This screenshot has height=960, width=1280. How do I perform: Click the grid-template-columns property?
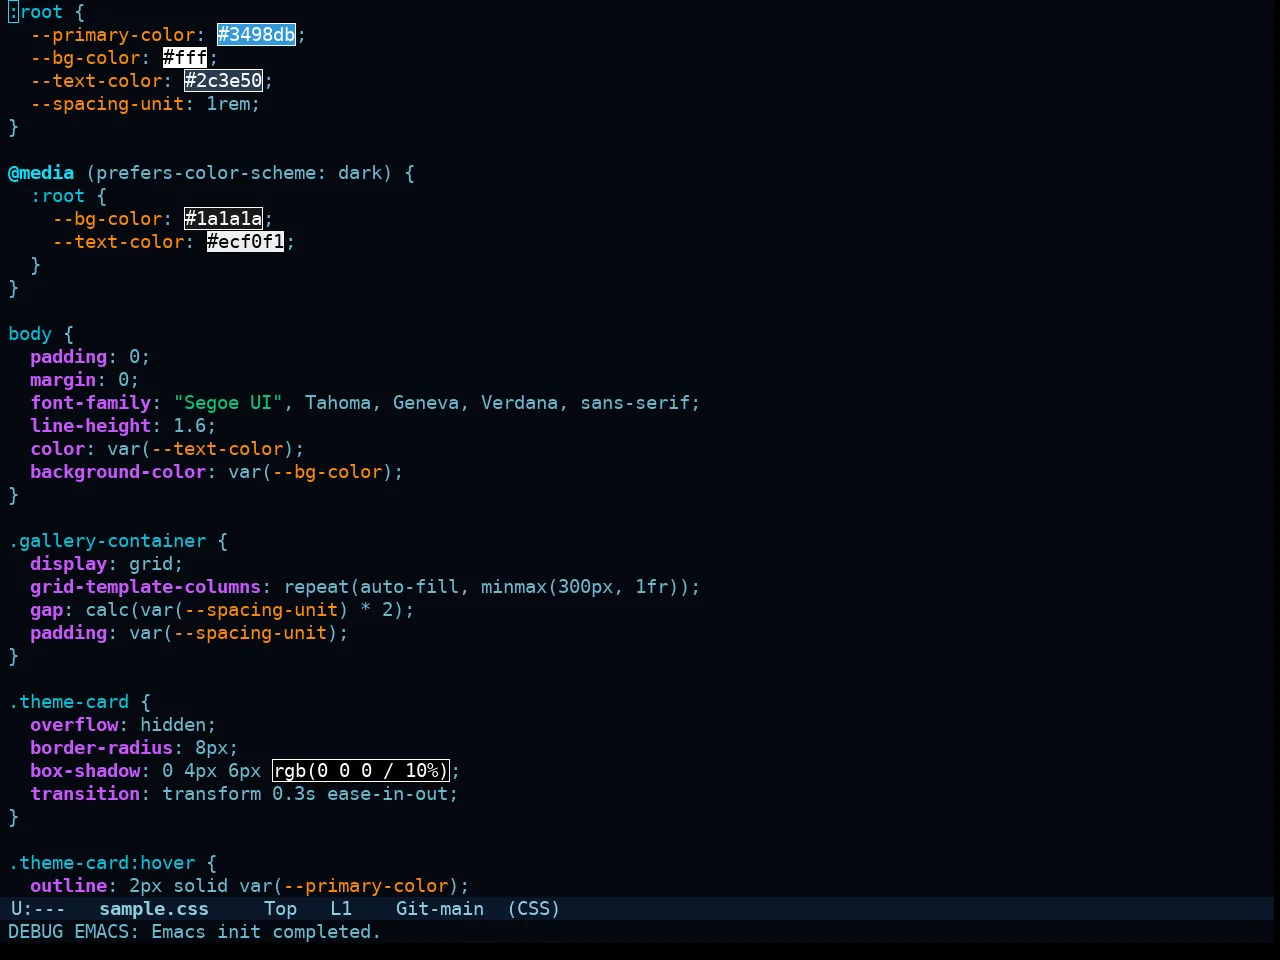click(x=145, y=587)
